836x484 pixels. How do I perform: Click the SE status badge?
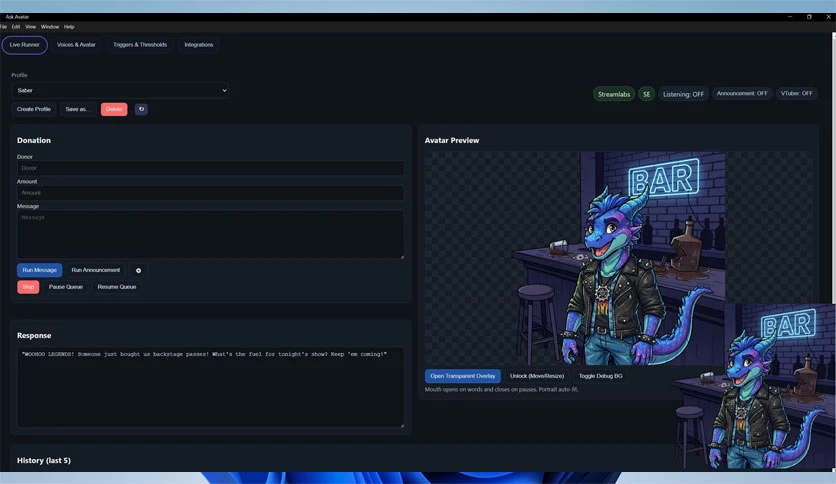646,94
